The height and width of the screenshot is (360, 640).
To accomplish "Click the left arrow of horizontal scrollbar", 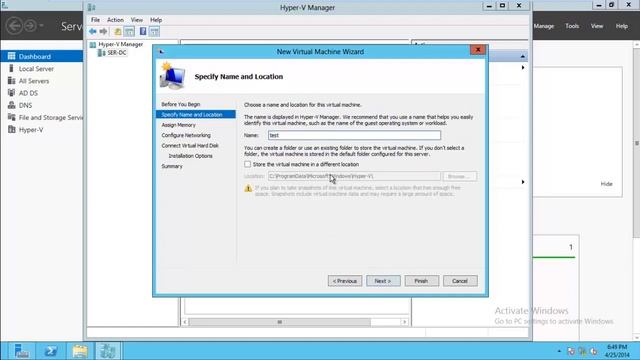I will coord(185,322).
